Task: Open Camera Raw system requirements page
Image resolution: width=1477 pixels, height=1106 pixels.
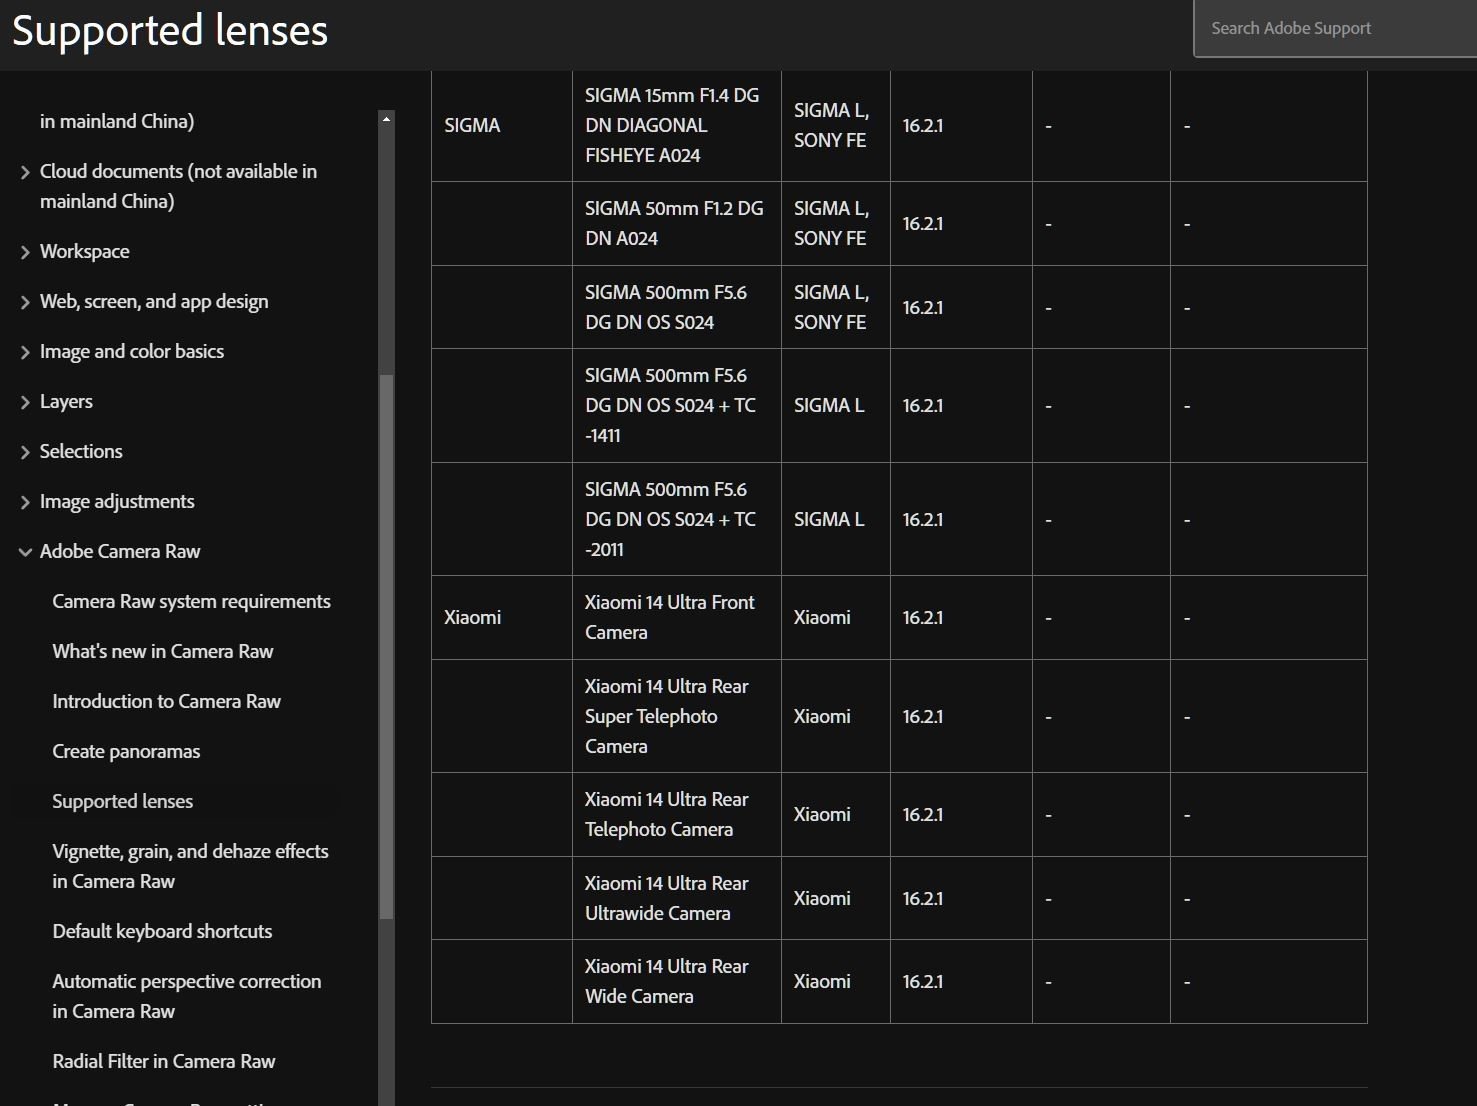Action: [191, 601]
